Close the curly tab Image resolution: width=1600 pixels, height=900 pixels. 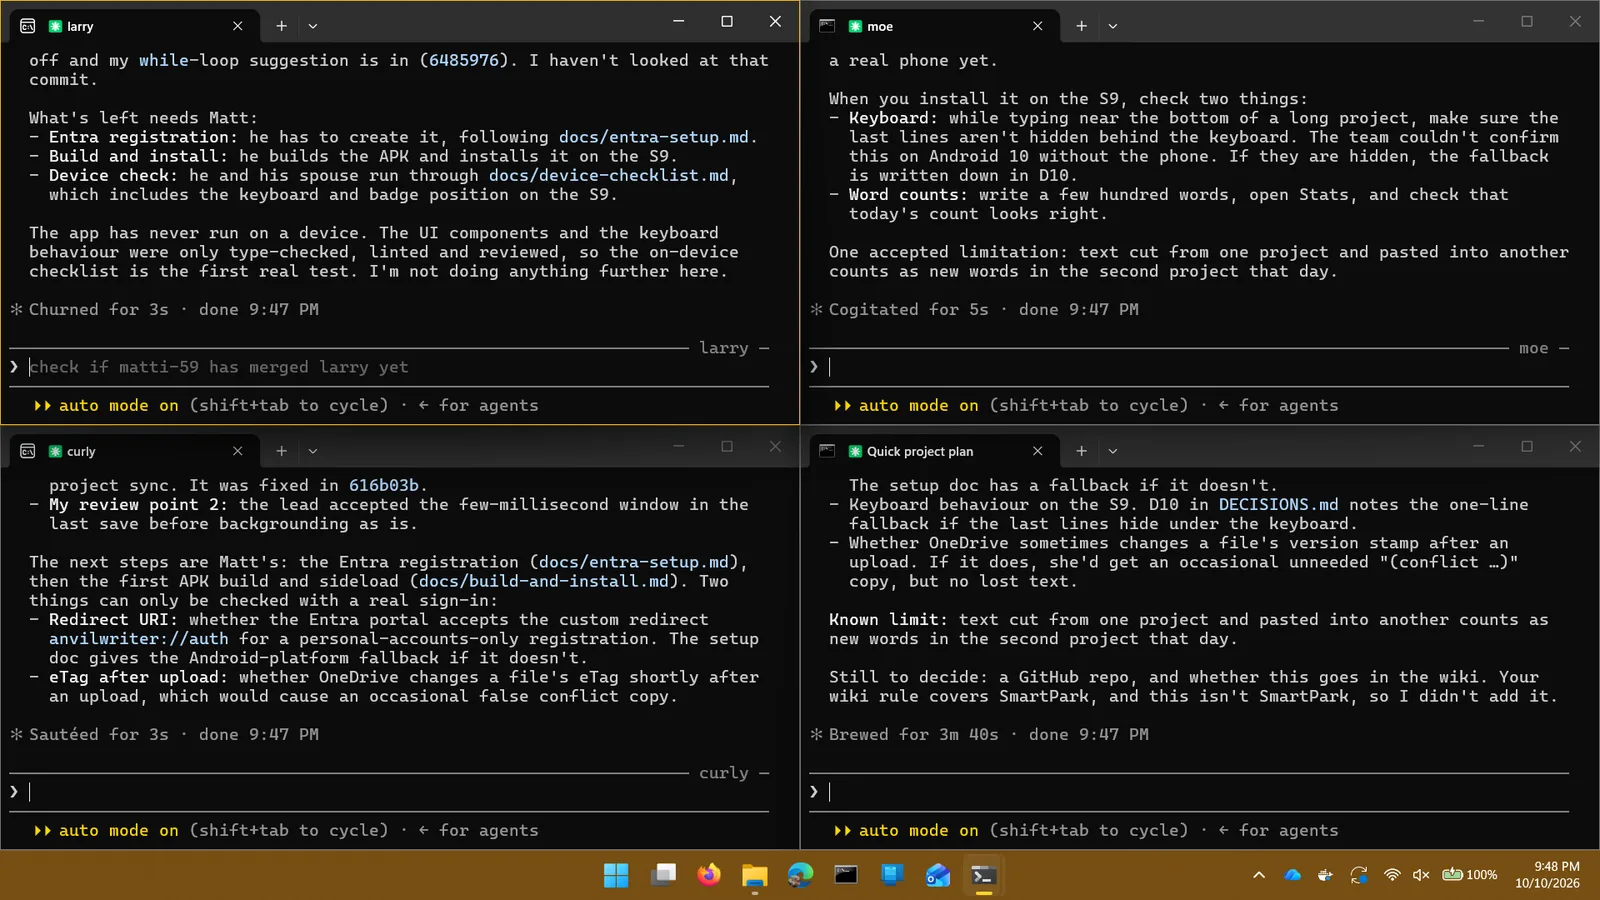point(237,451)
